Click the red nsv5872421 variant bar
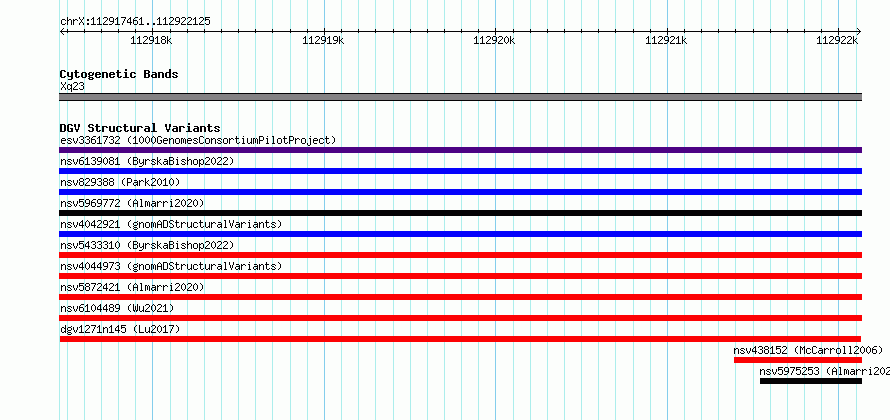The image size is (890, 420). point(460,297)
